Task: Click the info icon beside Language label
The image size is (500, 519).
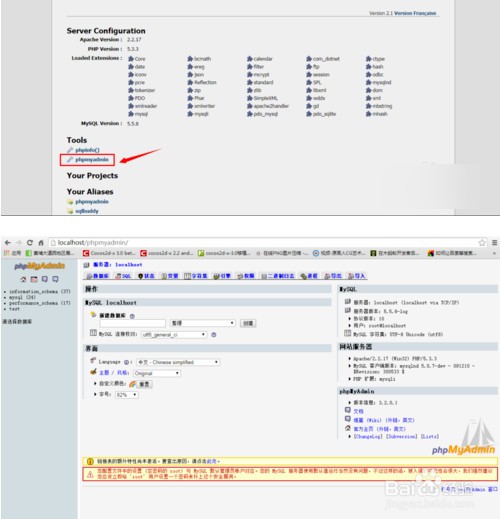Action: (x=127, y=362)
